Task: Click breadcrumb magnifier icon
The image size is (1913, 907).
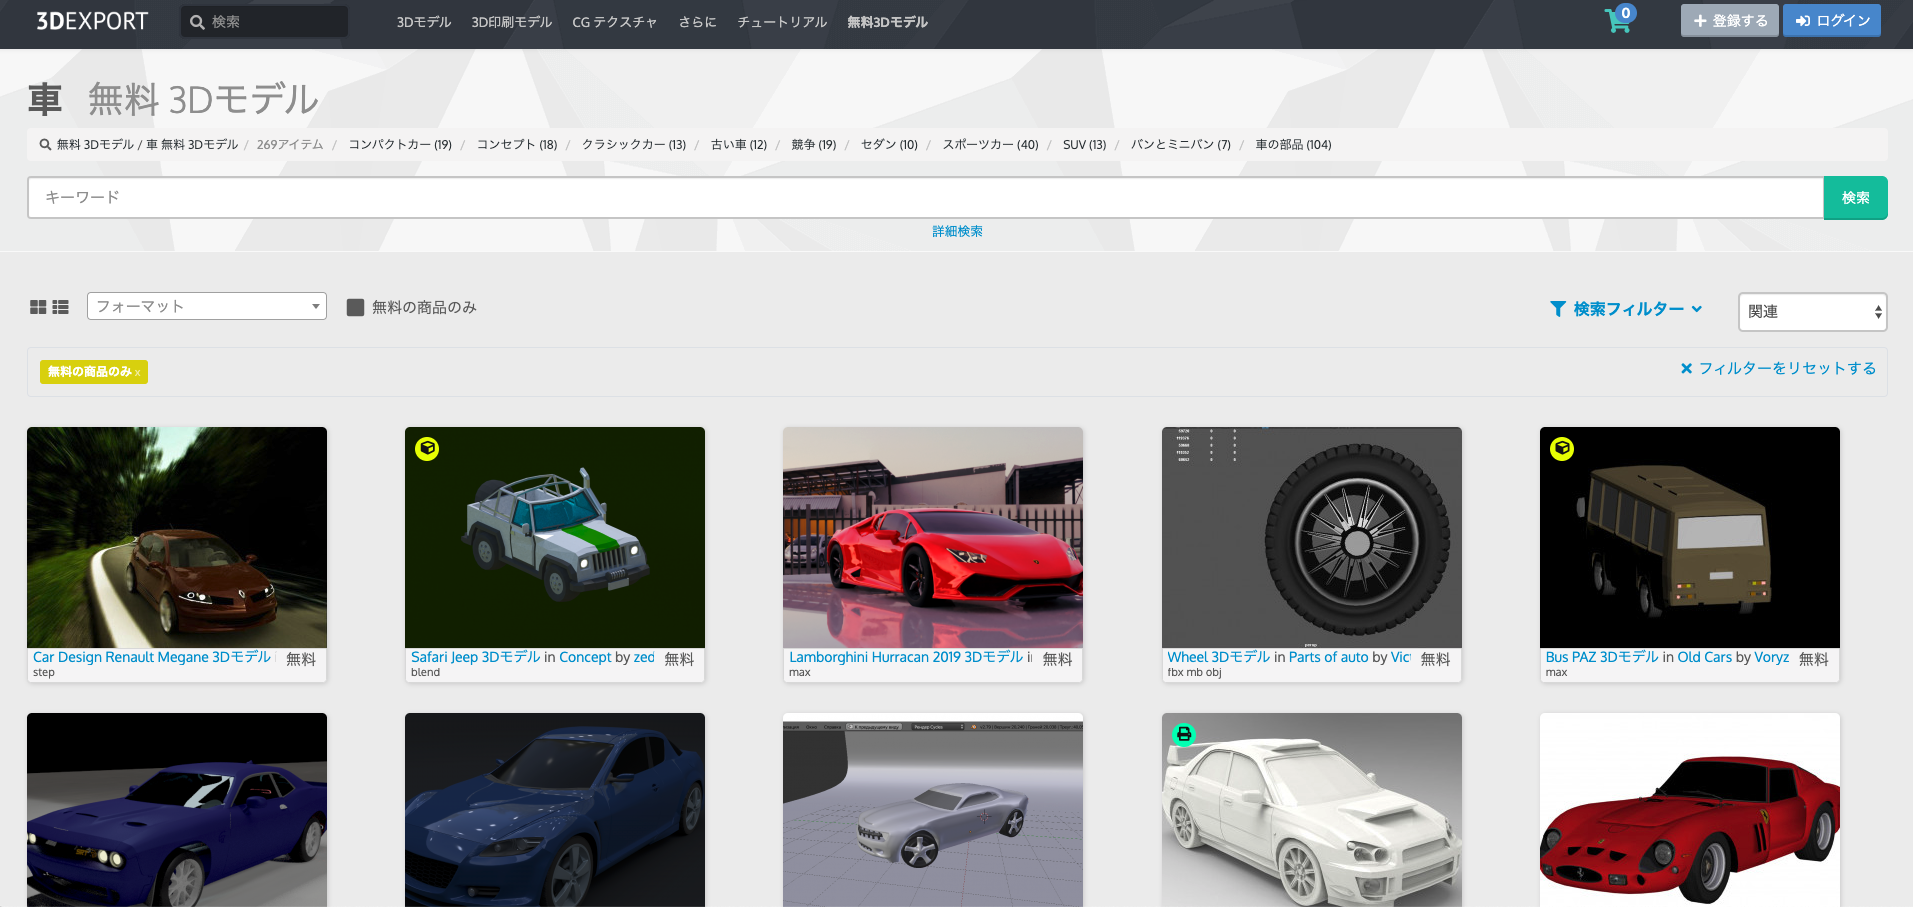Action: (45, 145)
